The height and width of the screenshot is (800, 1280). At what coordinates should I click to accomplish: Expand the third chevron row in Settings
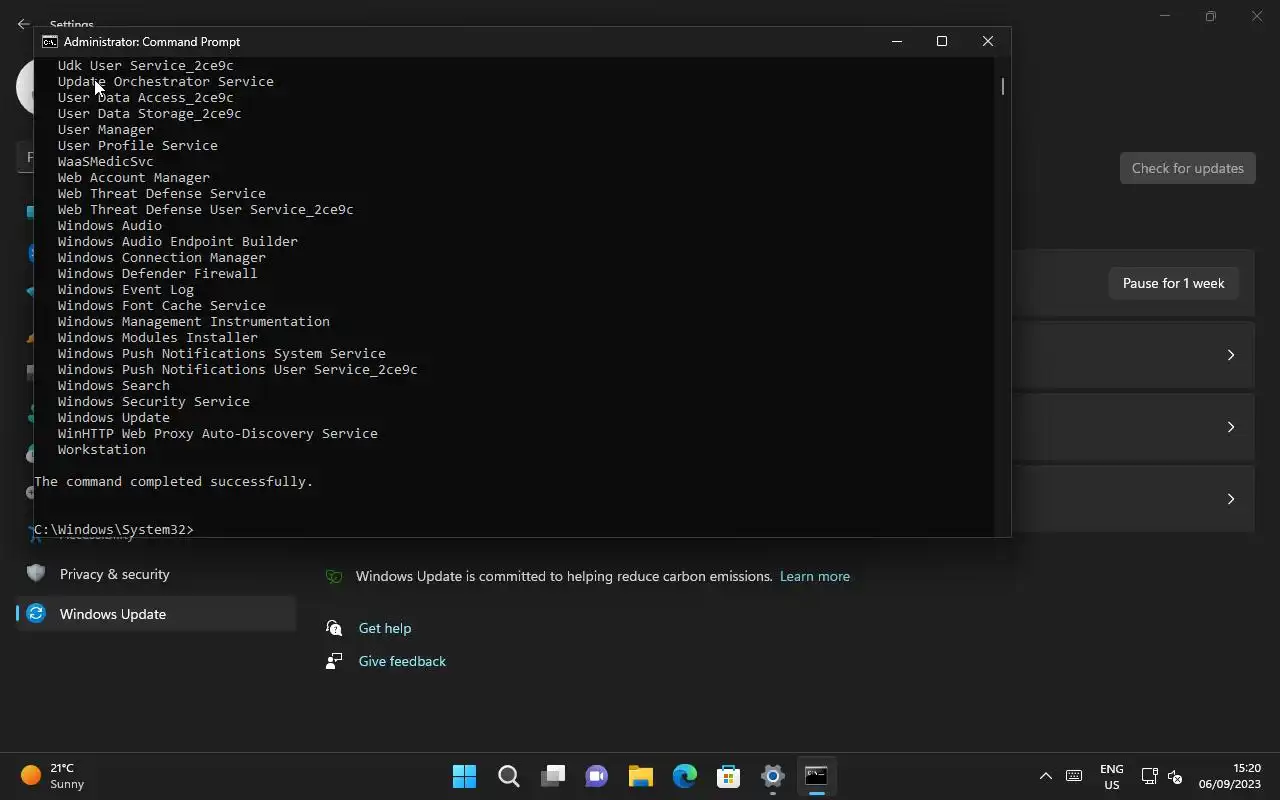(1231, 499)
